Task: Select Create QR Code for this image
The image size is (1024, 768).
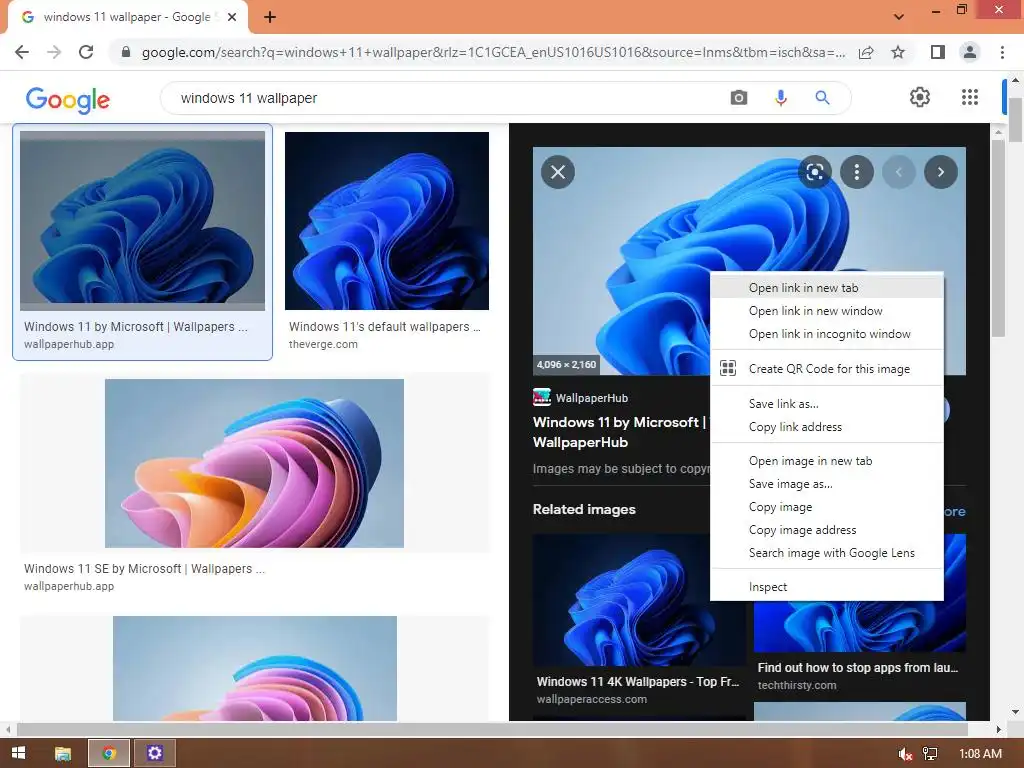Action: [827, 368]
